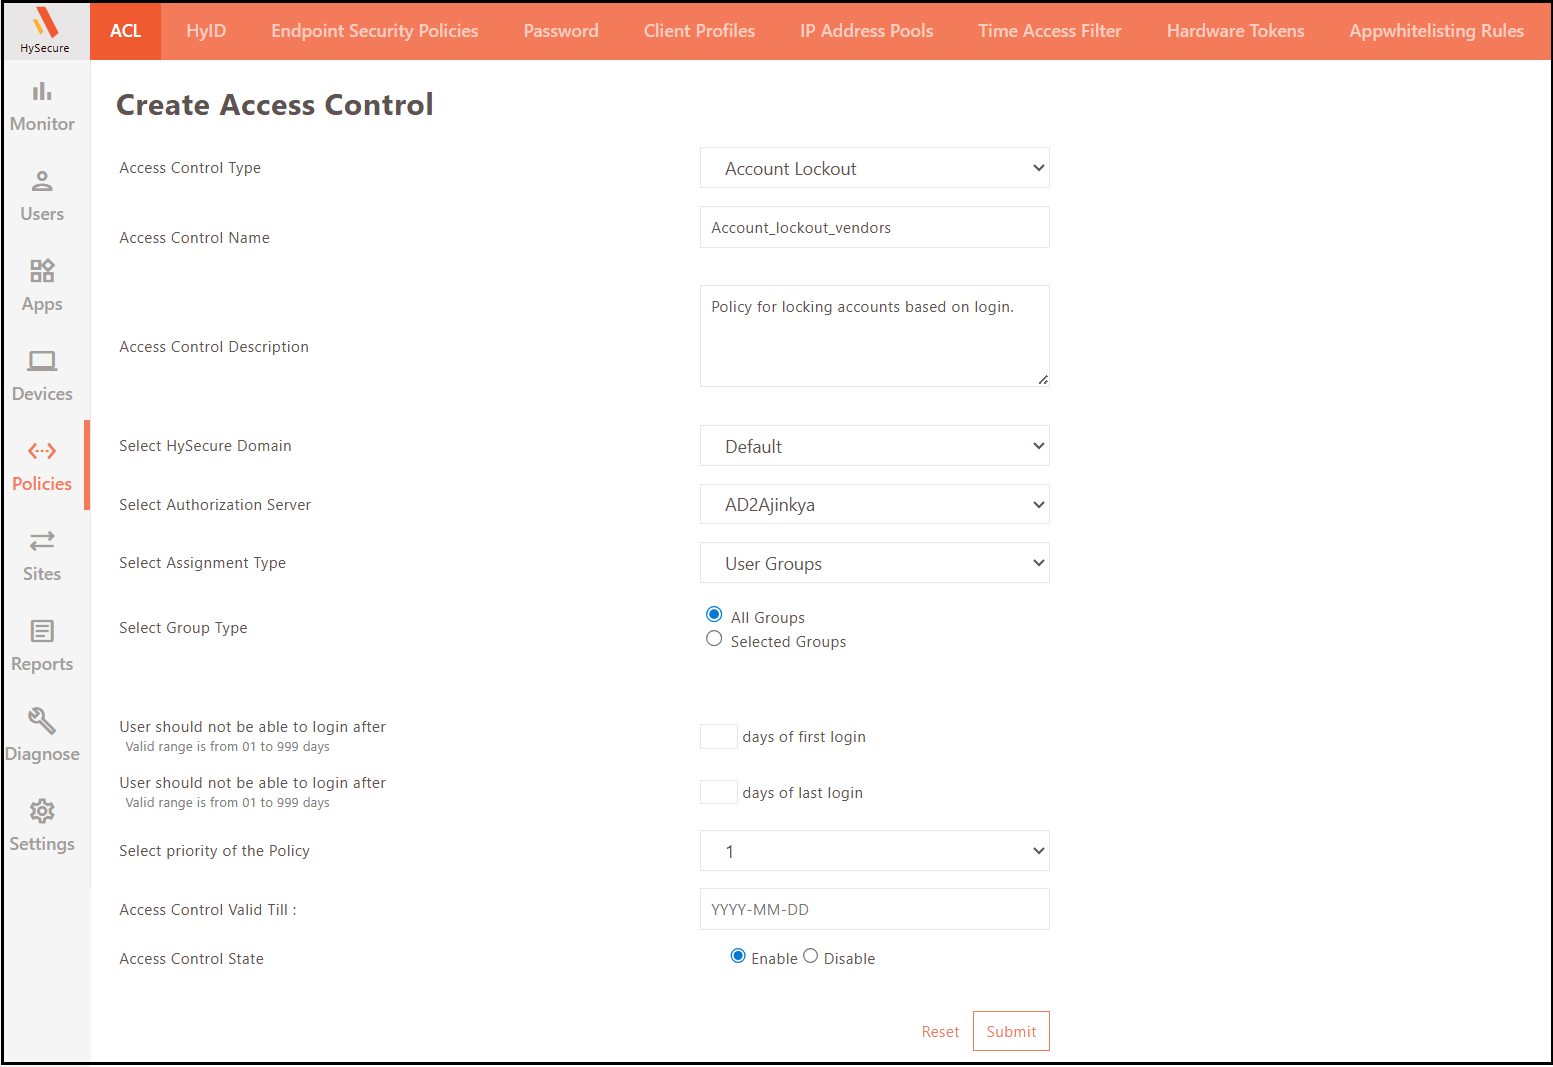
Task: Set Access Control State to Disable
Action: [x=811, y=956]
